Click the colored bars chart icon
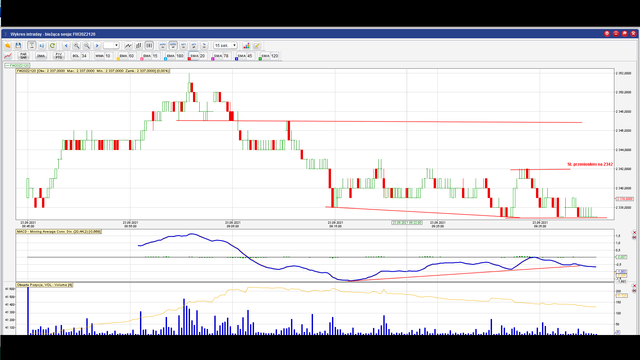Screen dimensions: 640x360 [247, 45]
